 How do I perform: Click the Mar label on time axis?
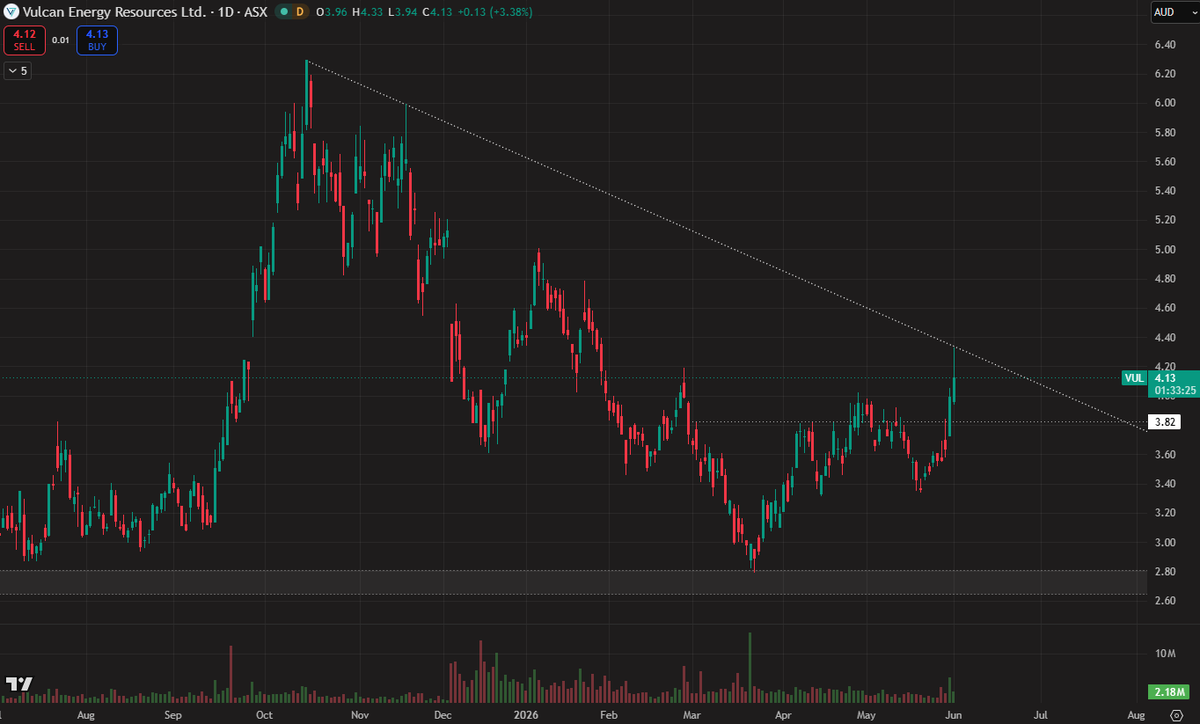point(692,716)
